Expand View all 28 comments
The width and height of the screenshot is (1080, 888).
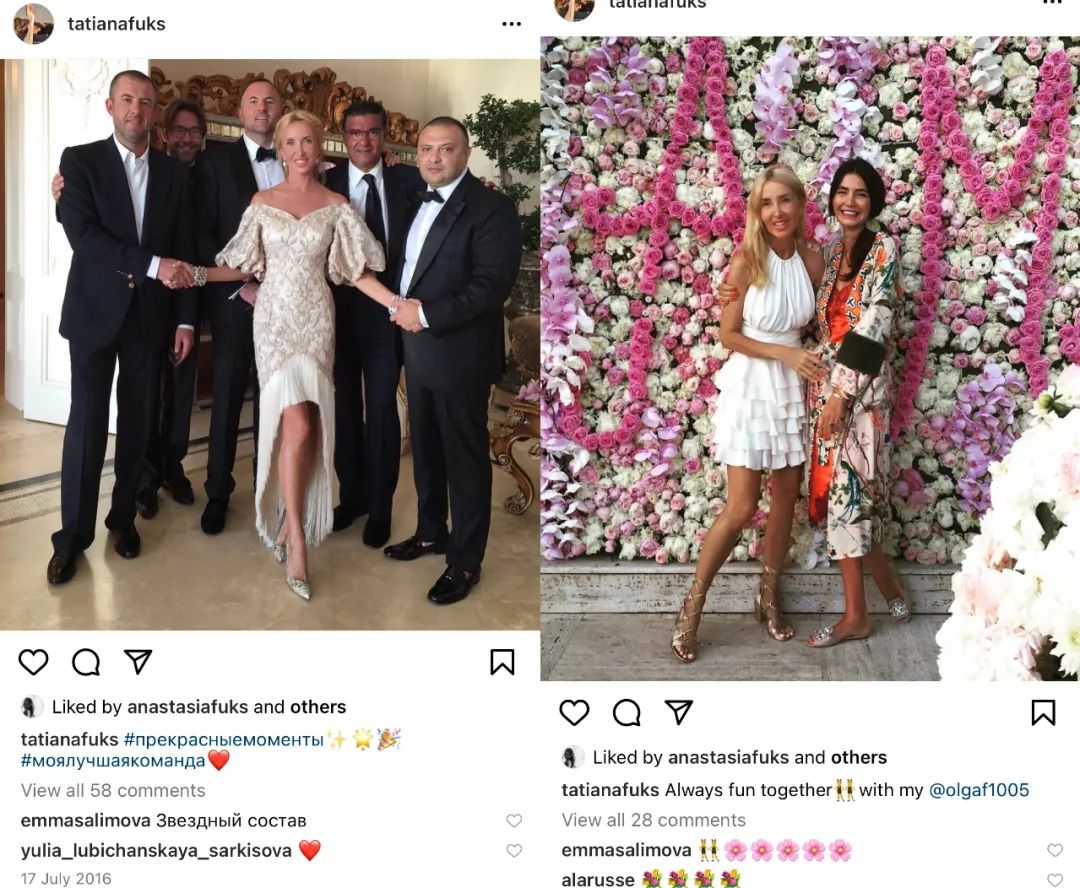[654, 820]
